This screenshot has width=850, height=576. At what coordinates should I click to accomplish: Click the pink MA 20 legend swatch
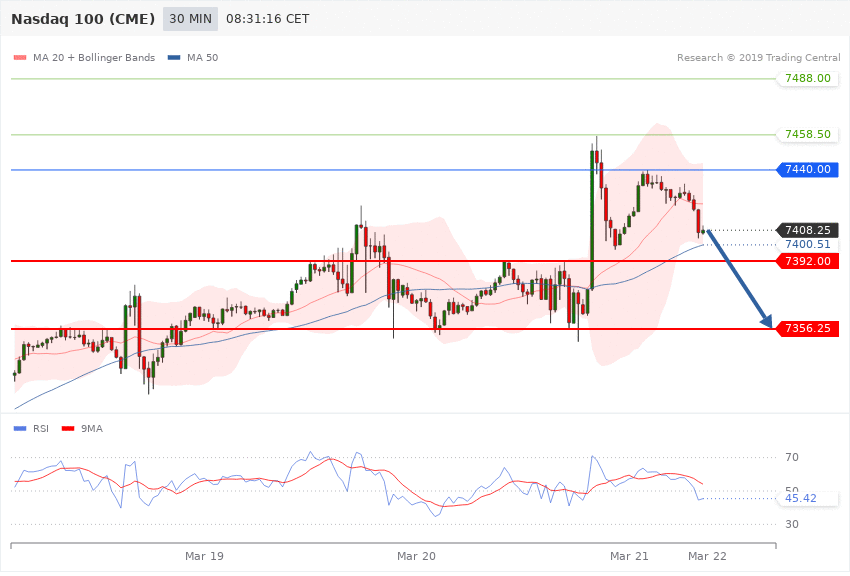pyautogui.click(x=20, y=57)
